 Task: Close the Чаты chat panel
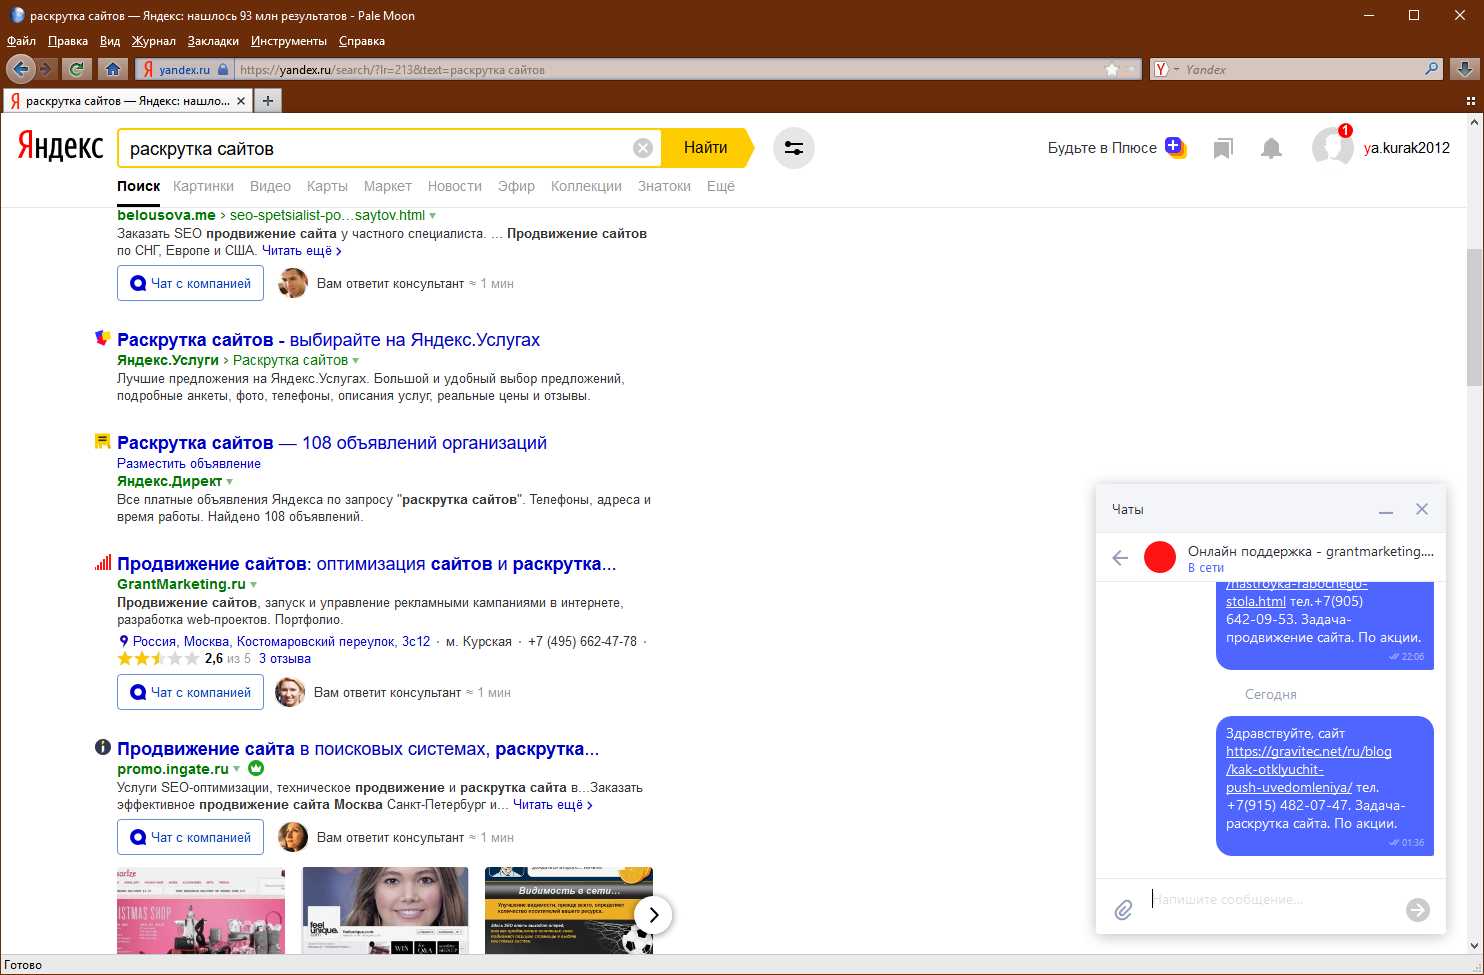tap(1422, 509)
